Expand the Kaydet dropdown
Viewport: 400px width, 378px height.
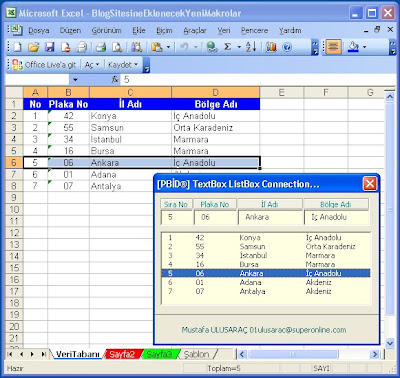pyautogui.click(x=123, y=65)
